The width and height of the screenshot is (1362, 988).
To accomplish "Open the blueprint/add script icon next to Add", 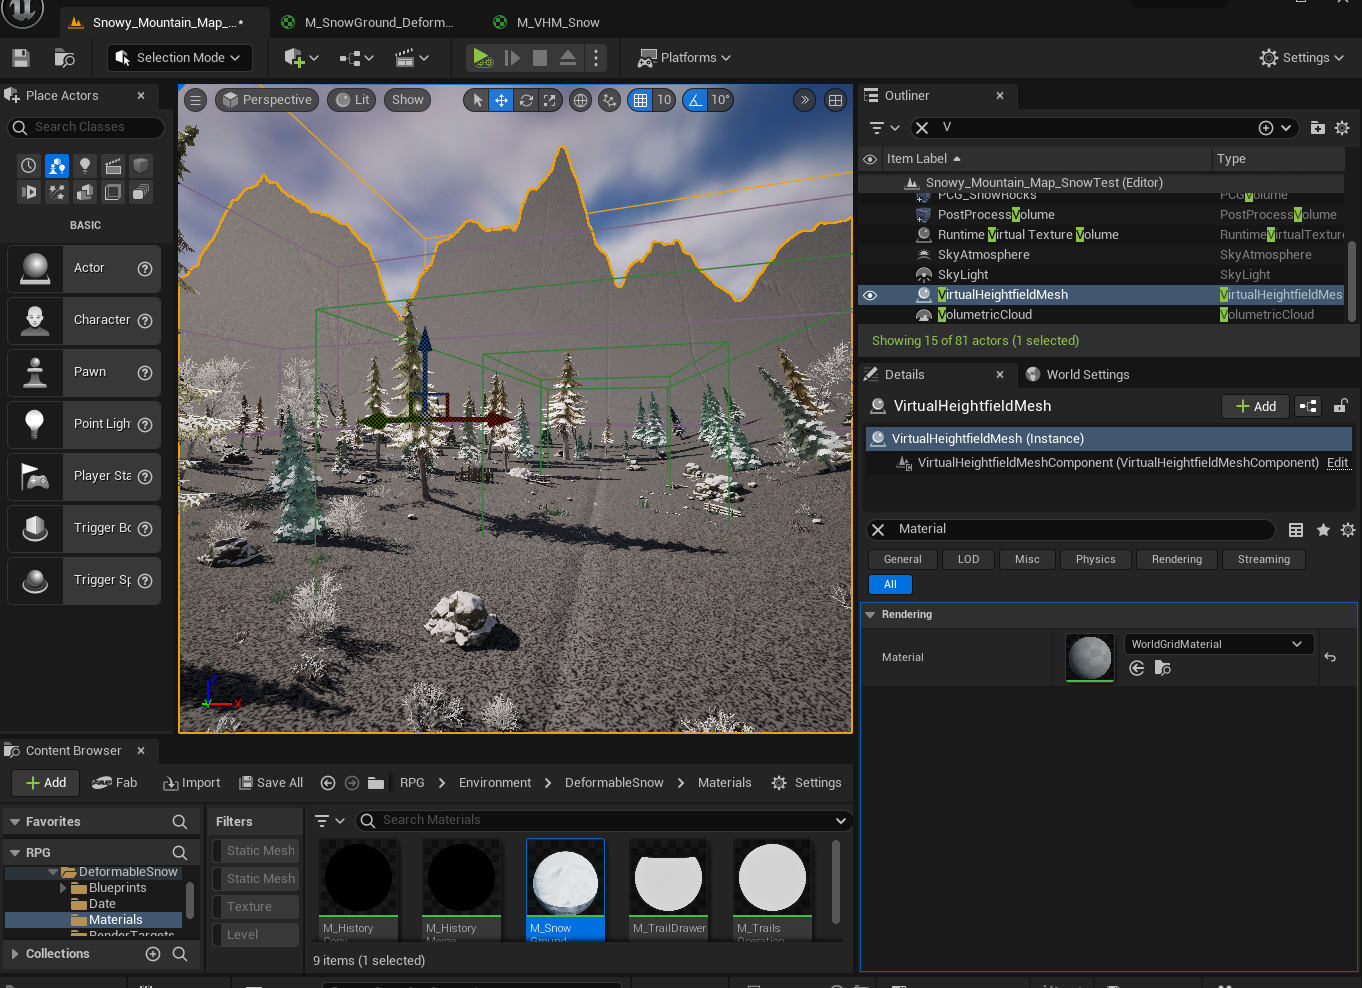I will [1308, 406].
